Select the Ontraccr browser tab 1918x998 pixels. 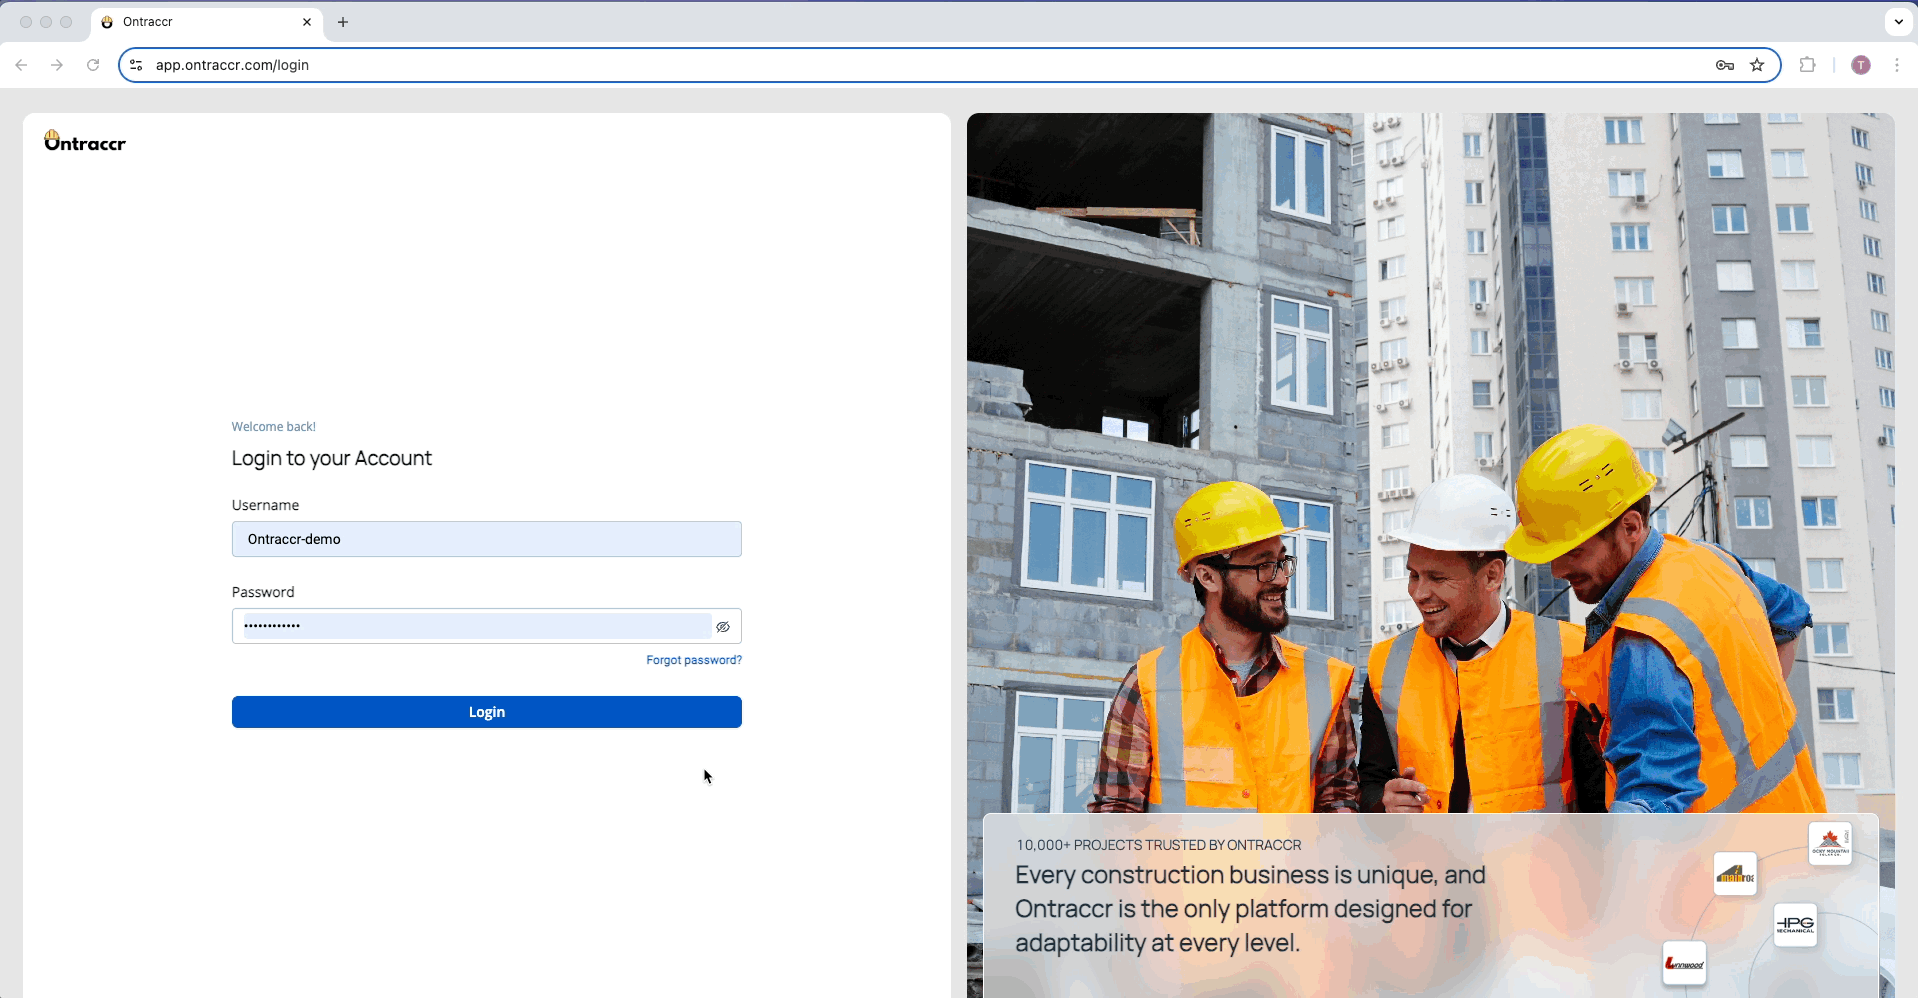[207, 22]
